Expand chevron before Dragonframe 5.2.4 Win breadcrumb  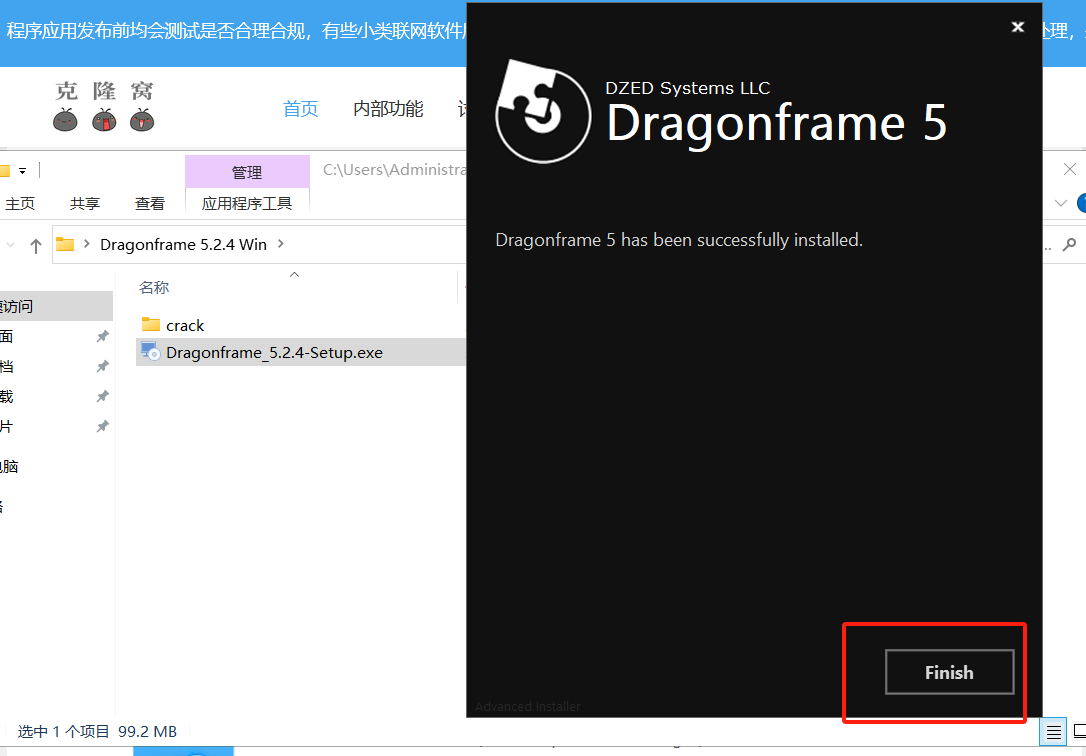coord(87,244)
